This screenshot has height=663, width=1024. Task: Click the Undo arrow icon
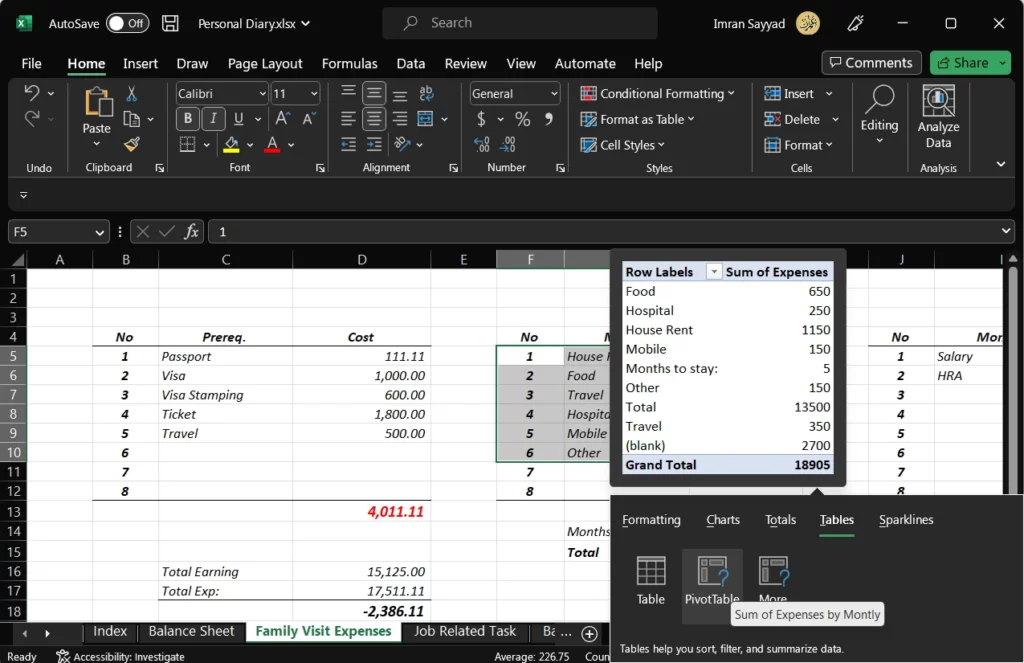click(x=32, y=94)
